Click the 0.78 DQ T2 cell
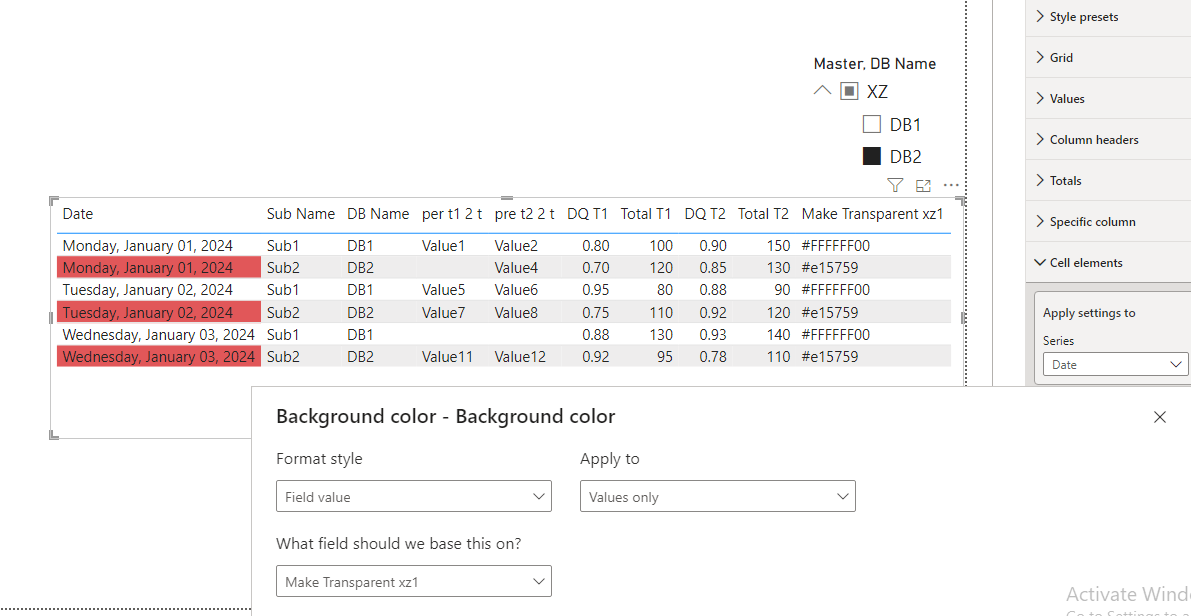 [x=712, y=356]
